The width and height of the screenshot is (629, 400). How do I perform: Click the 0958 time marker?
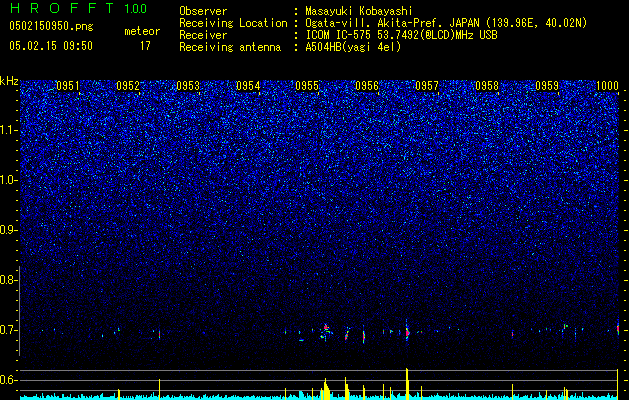[487, 86]
